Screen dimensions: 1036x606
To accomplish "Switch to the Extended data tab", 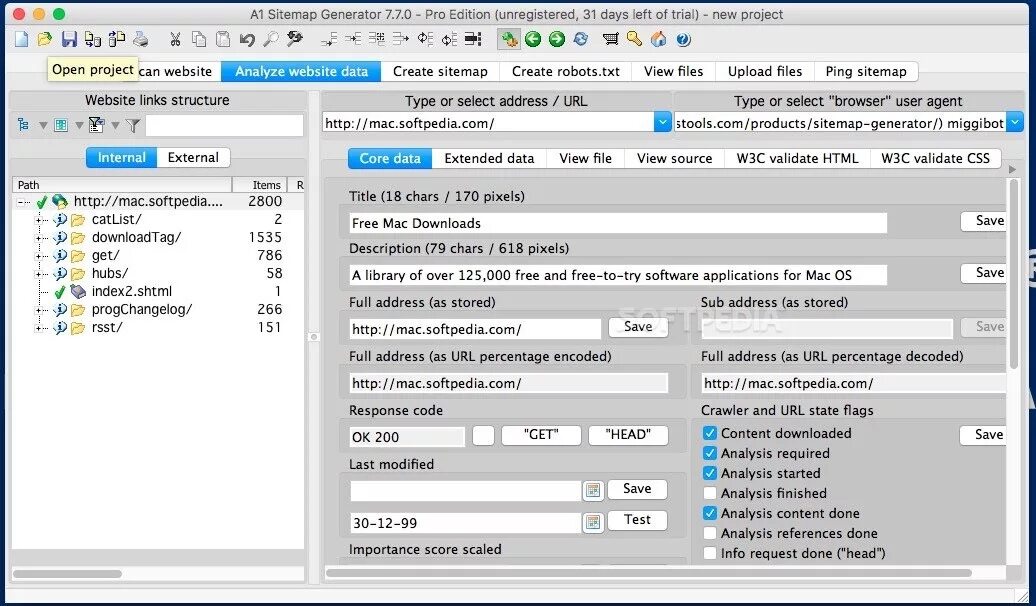I will [x=489, y=158].
